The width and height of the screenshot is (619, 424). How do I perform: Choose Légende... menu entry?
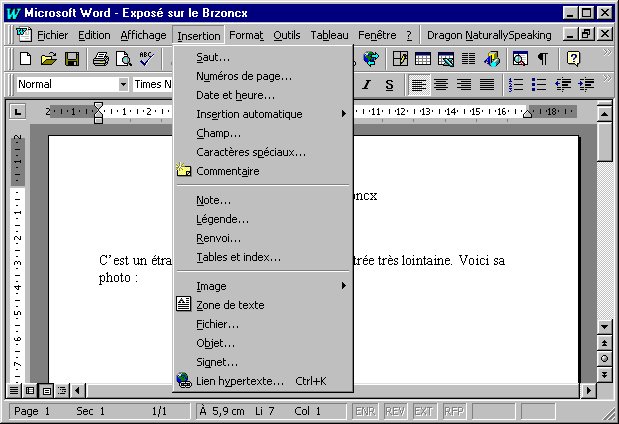pyautogui.click(x=263, y=219)
